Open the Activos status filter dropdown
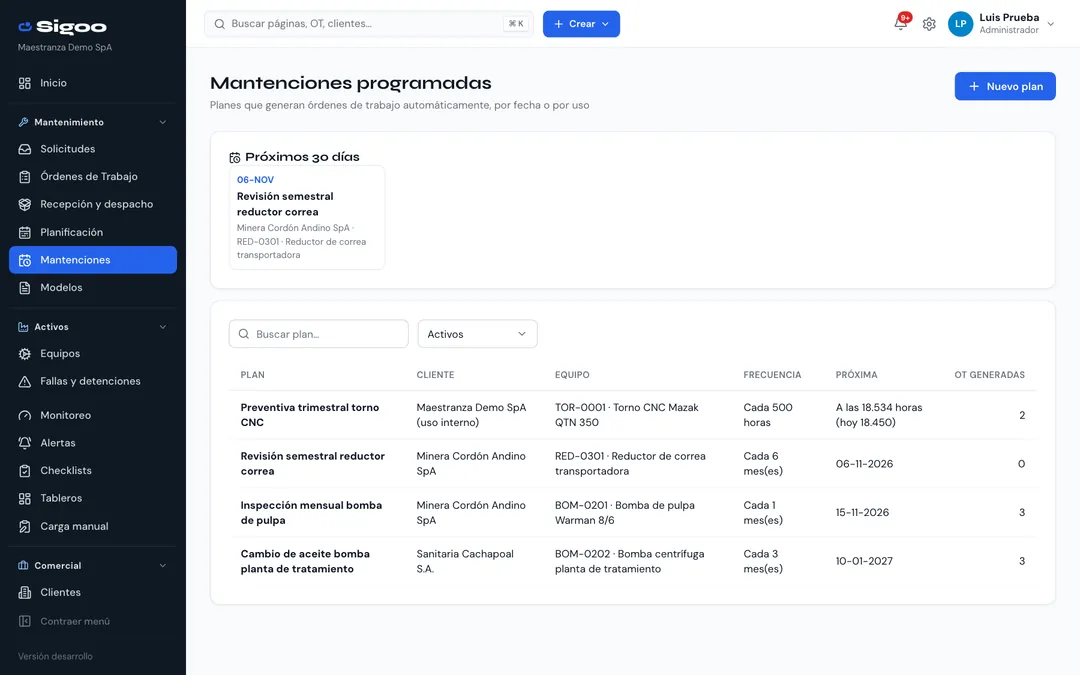 (x=477, y=334)
